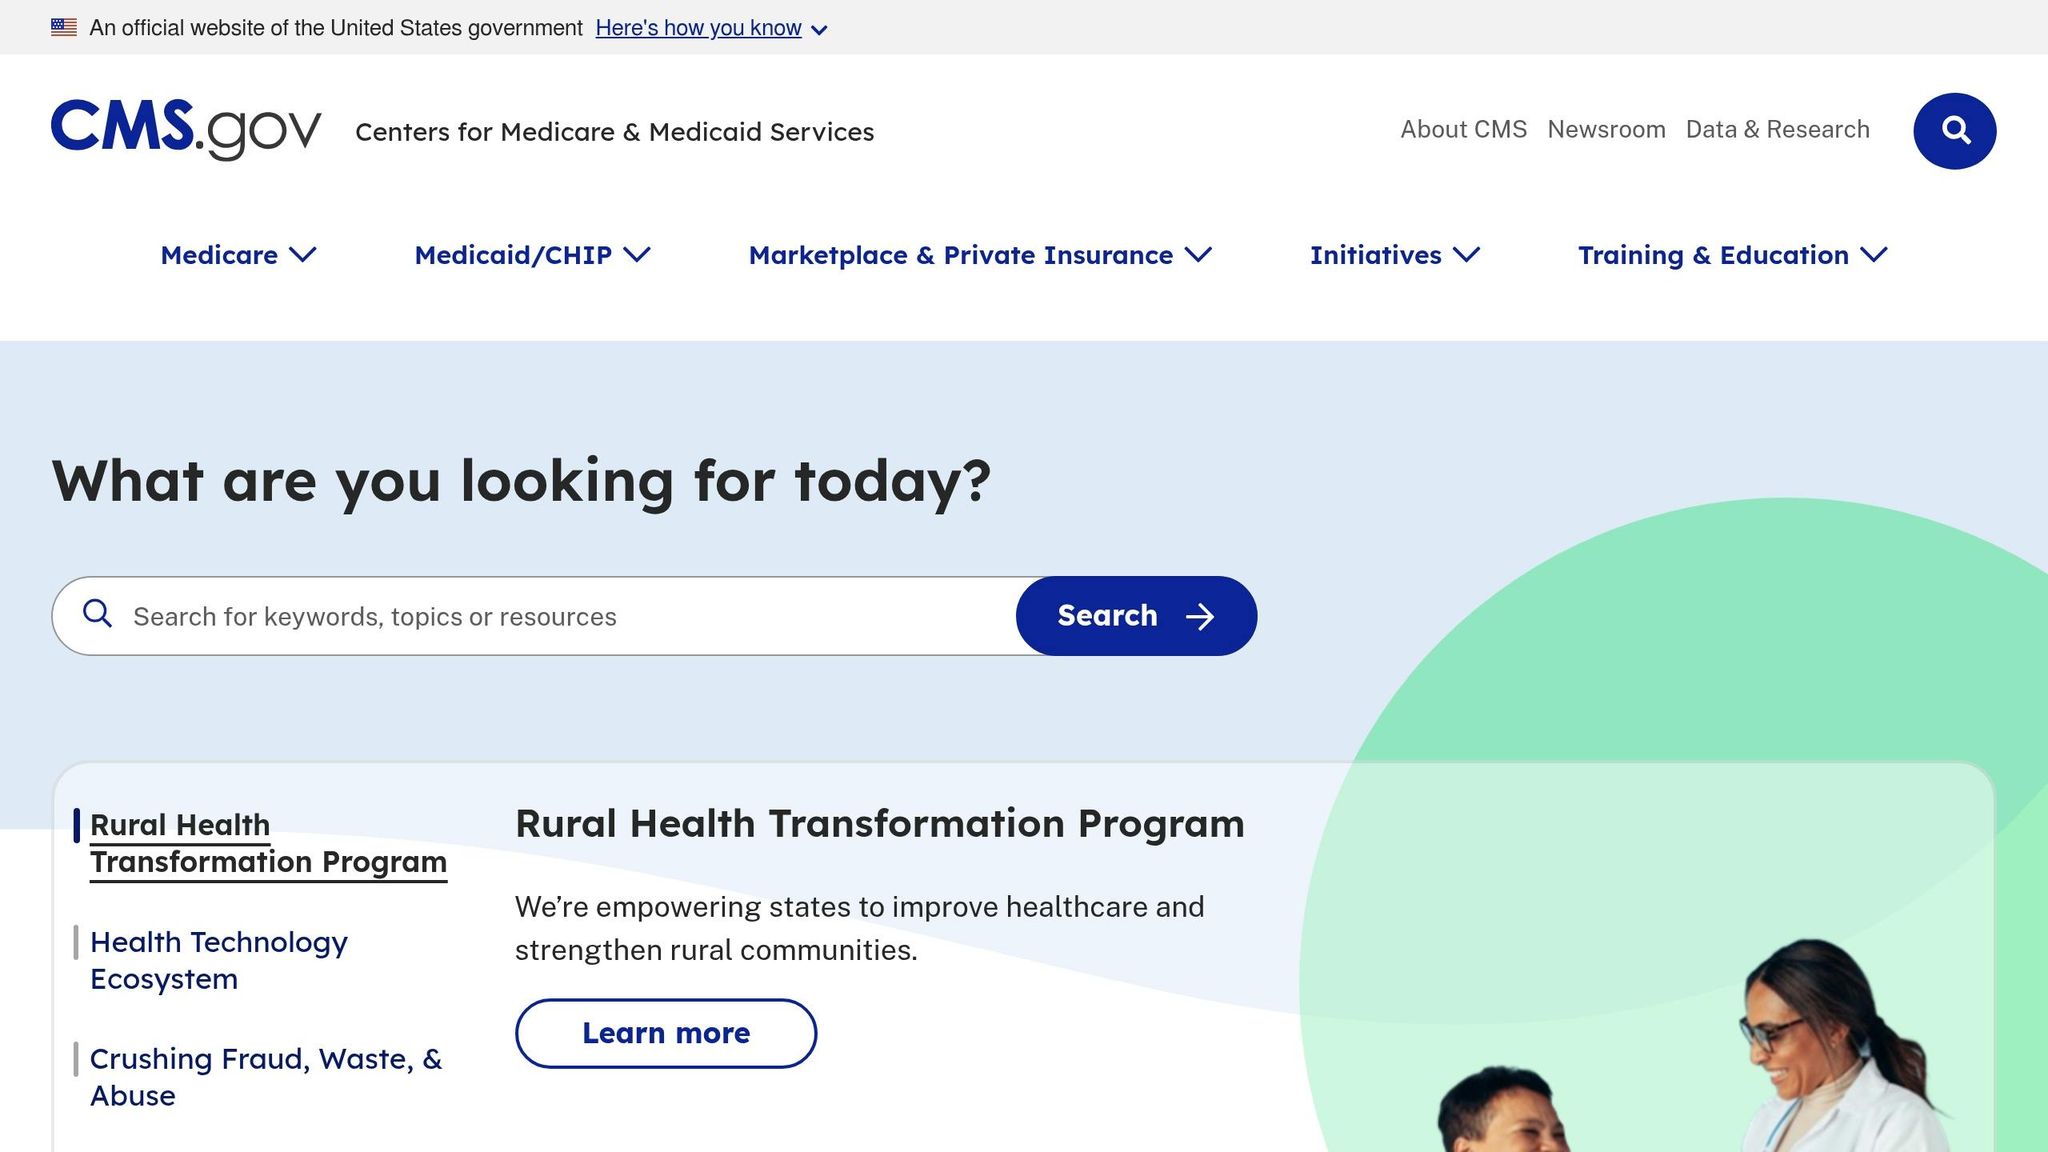This screenshot has width=2048, height=1152.
Task: Click the arrow icon on Search button
Action: point(1200,616)
